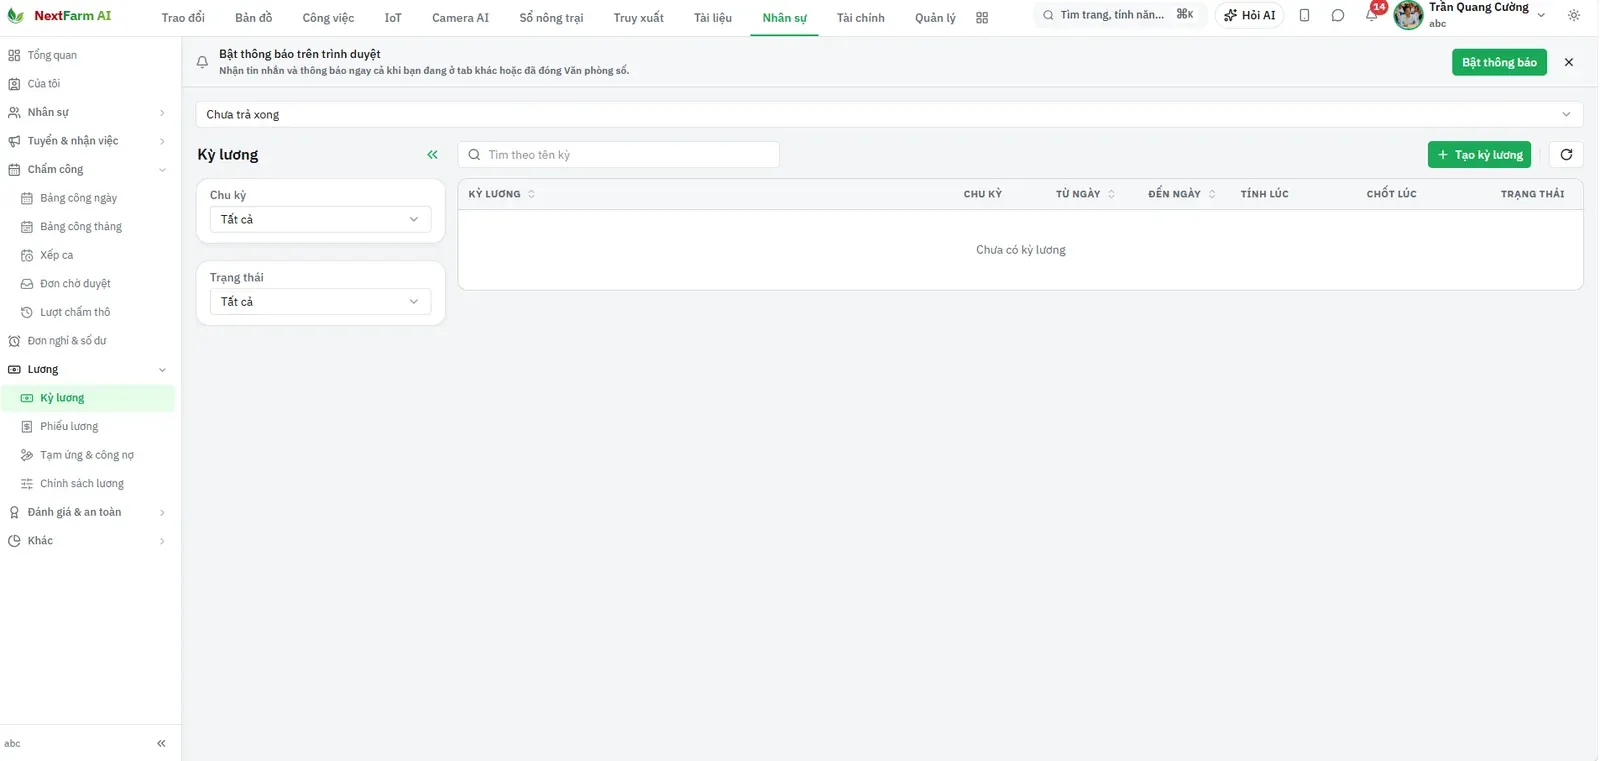Open Xếp ca page
This screenshot has width=1600, height=761.
click(88, 255)
